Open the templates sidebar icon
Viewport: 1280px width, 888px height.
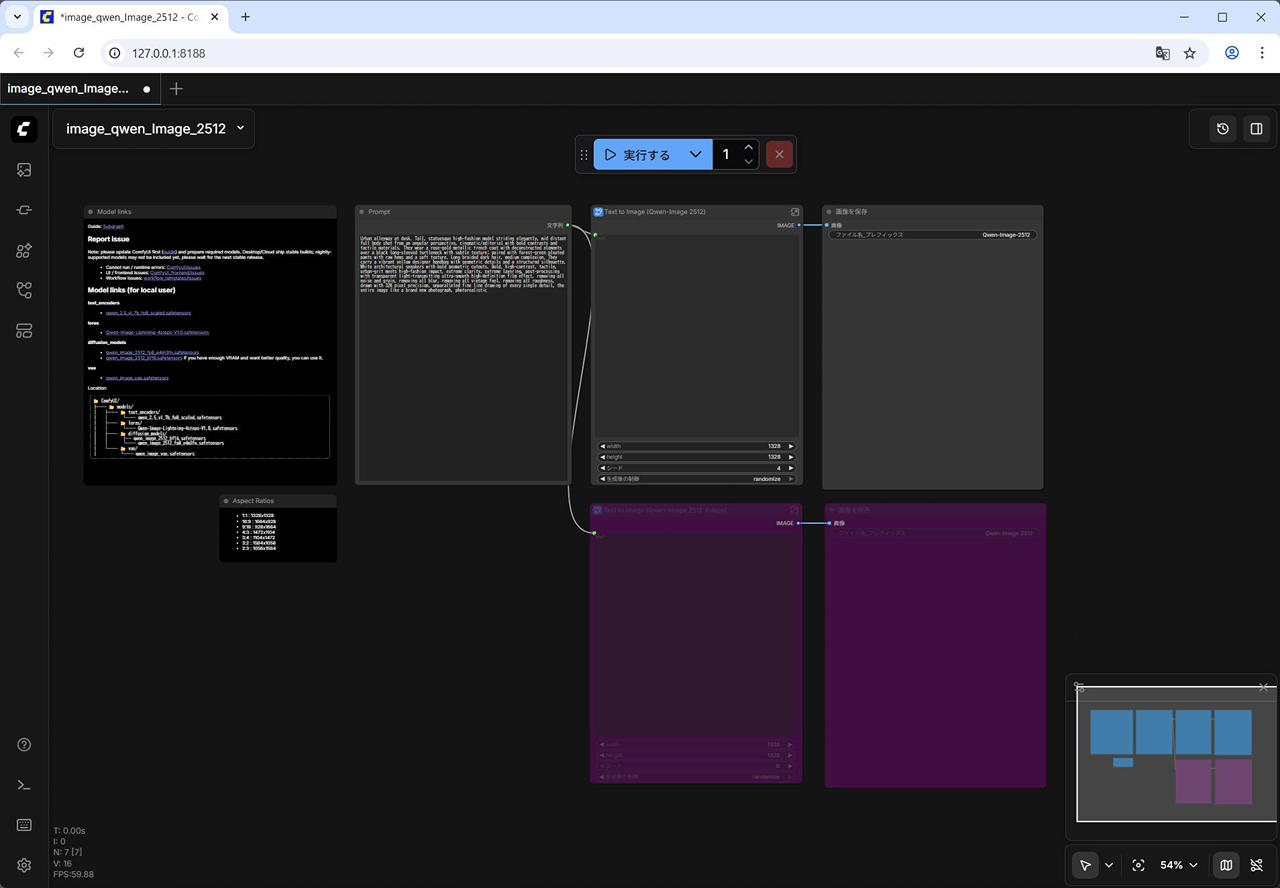click(x=24, y=331)
